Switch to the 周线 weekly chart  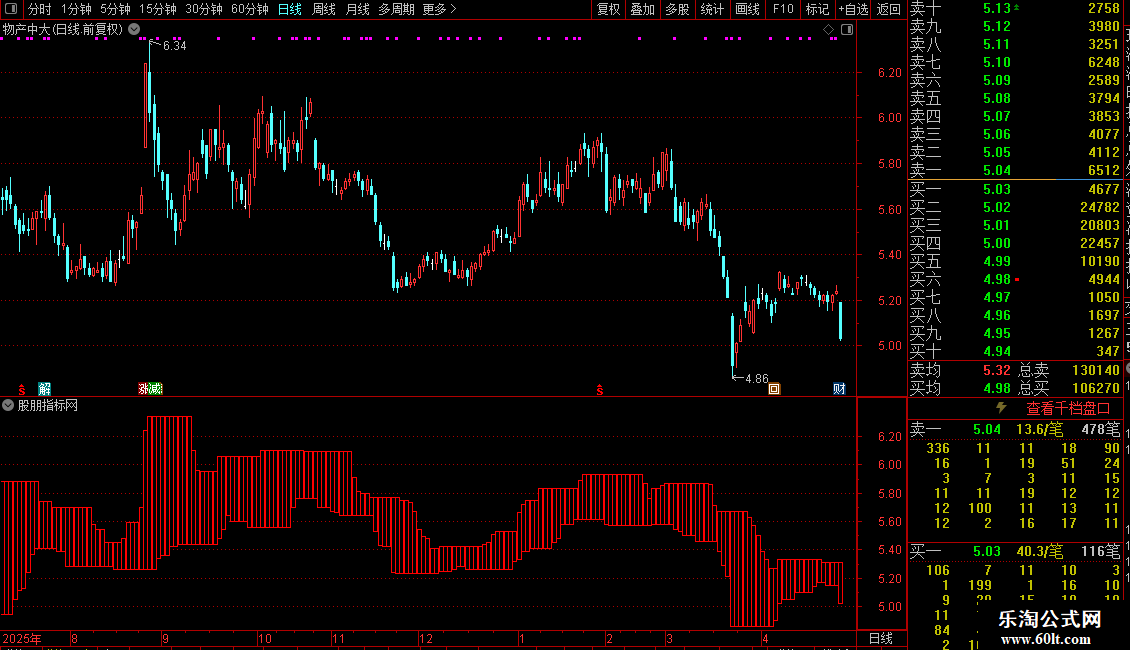pos(324,9)
